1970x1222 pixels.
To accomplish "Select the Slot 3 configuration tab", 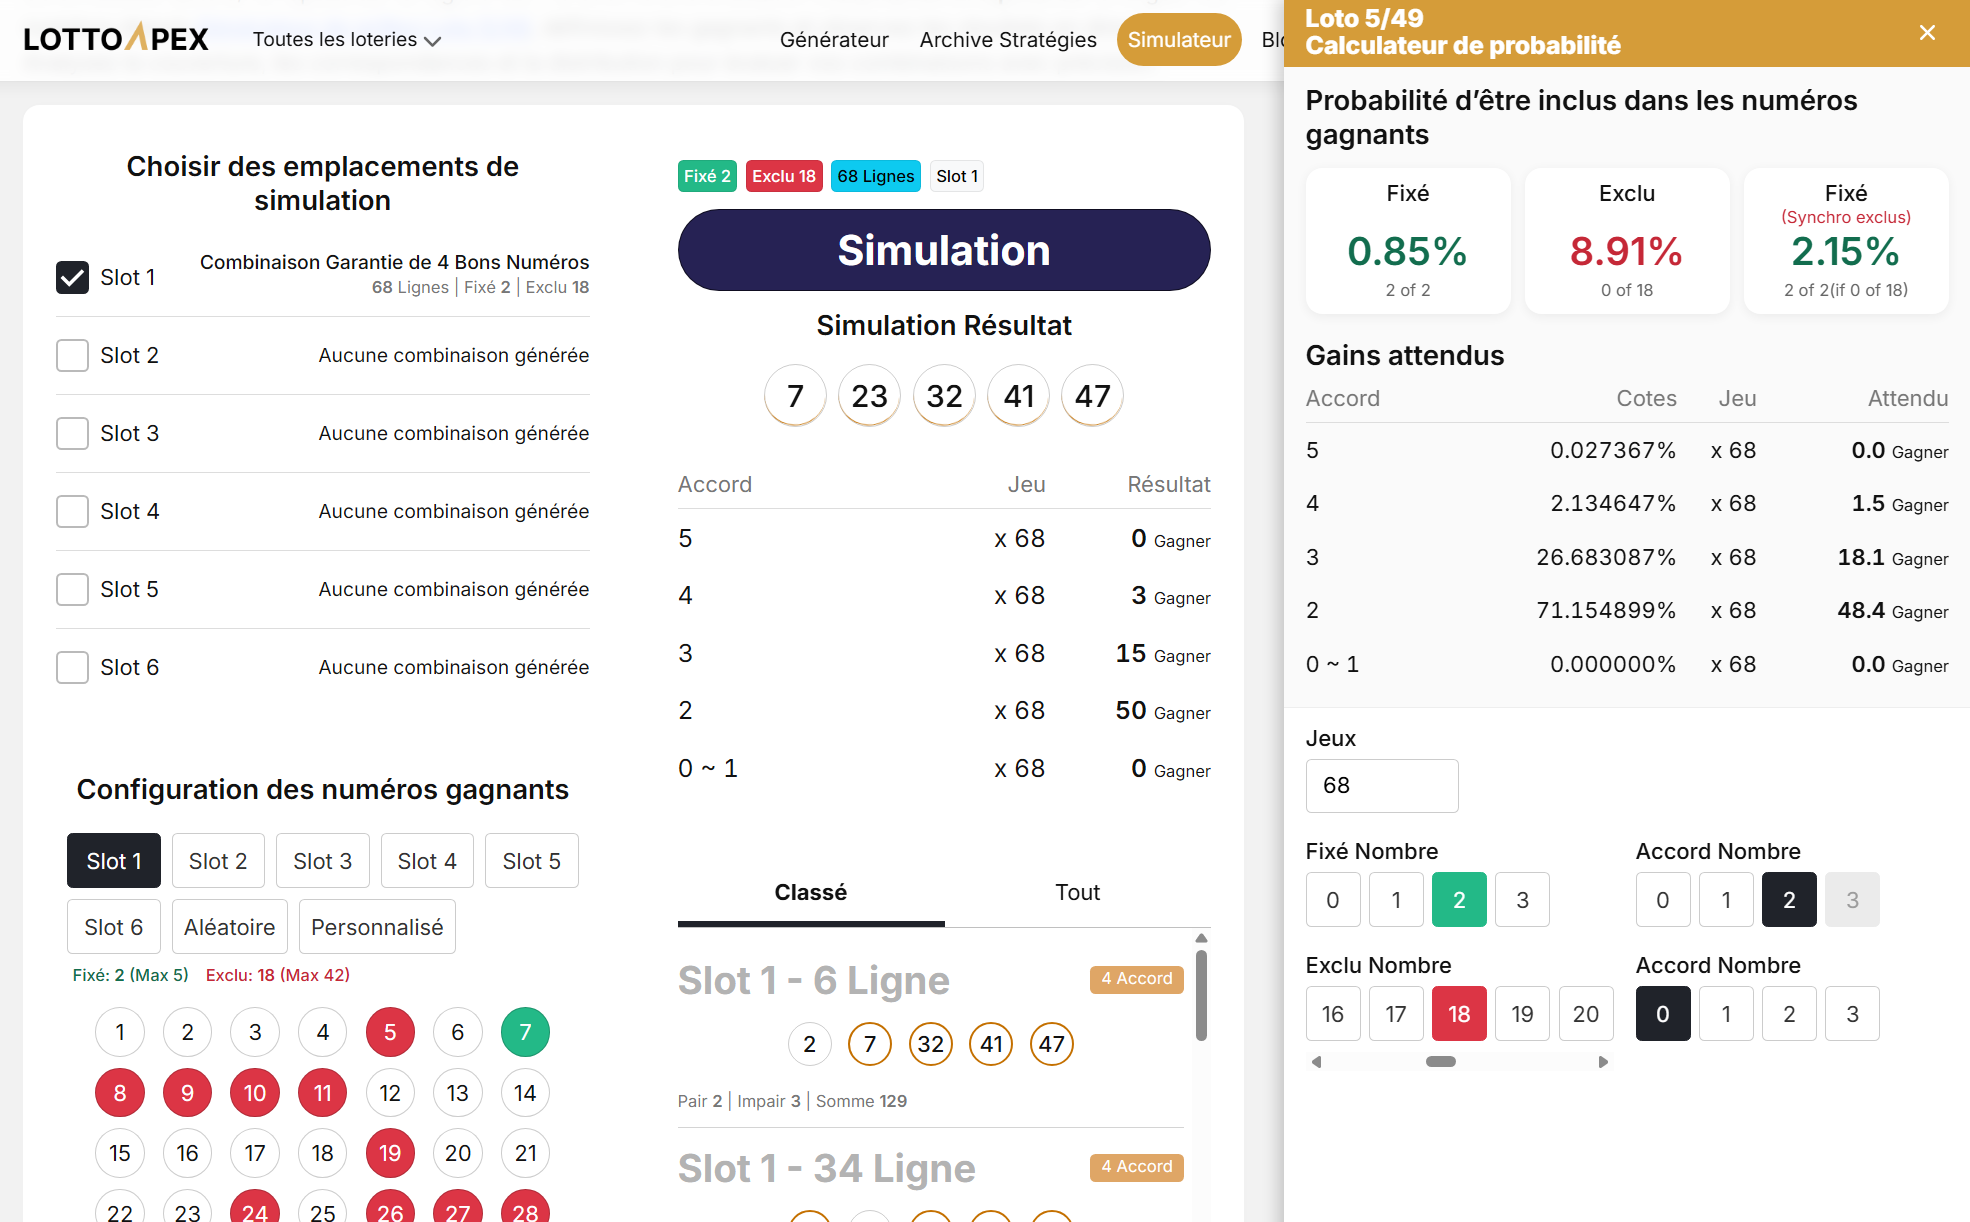I will click(322, 860).
